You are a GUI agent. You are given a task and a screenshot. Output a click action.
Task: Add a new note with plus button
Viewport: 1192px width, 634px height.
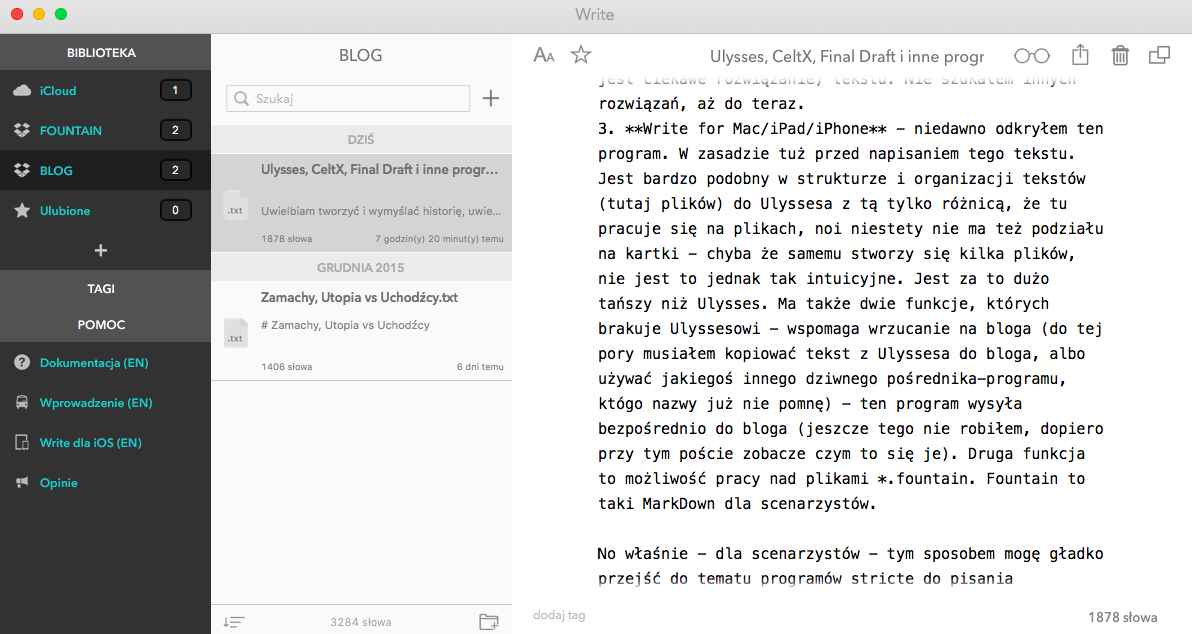coord(491,98)
